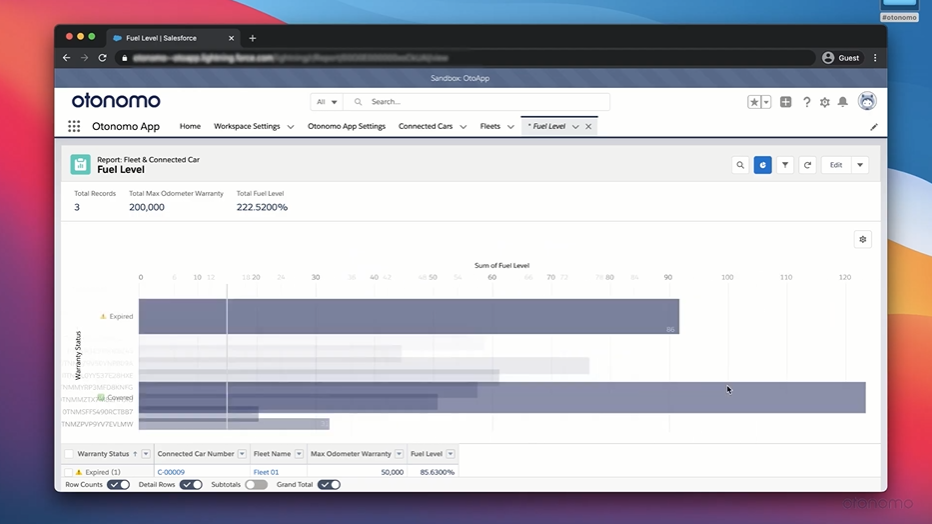Check the header select-all checkbox
The image size is (932, 524).
(68, 454)
